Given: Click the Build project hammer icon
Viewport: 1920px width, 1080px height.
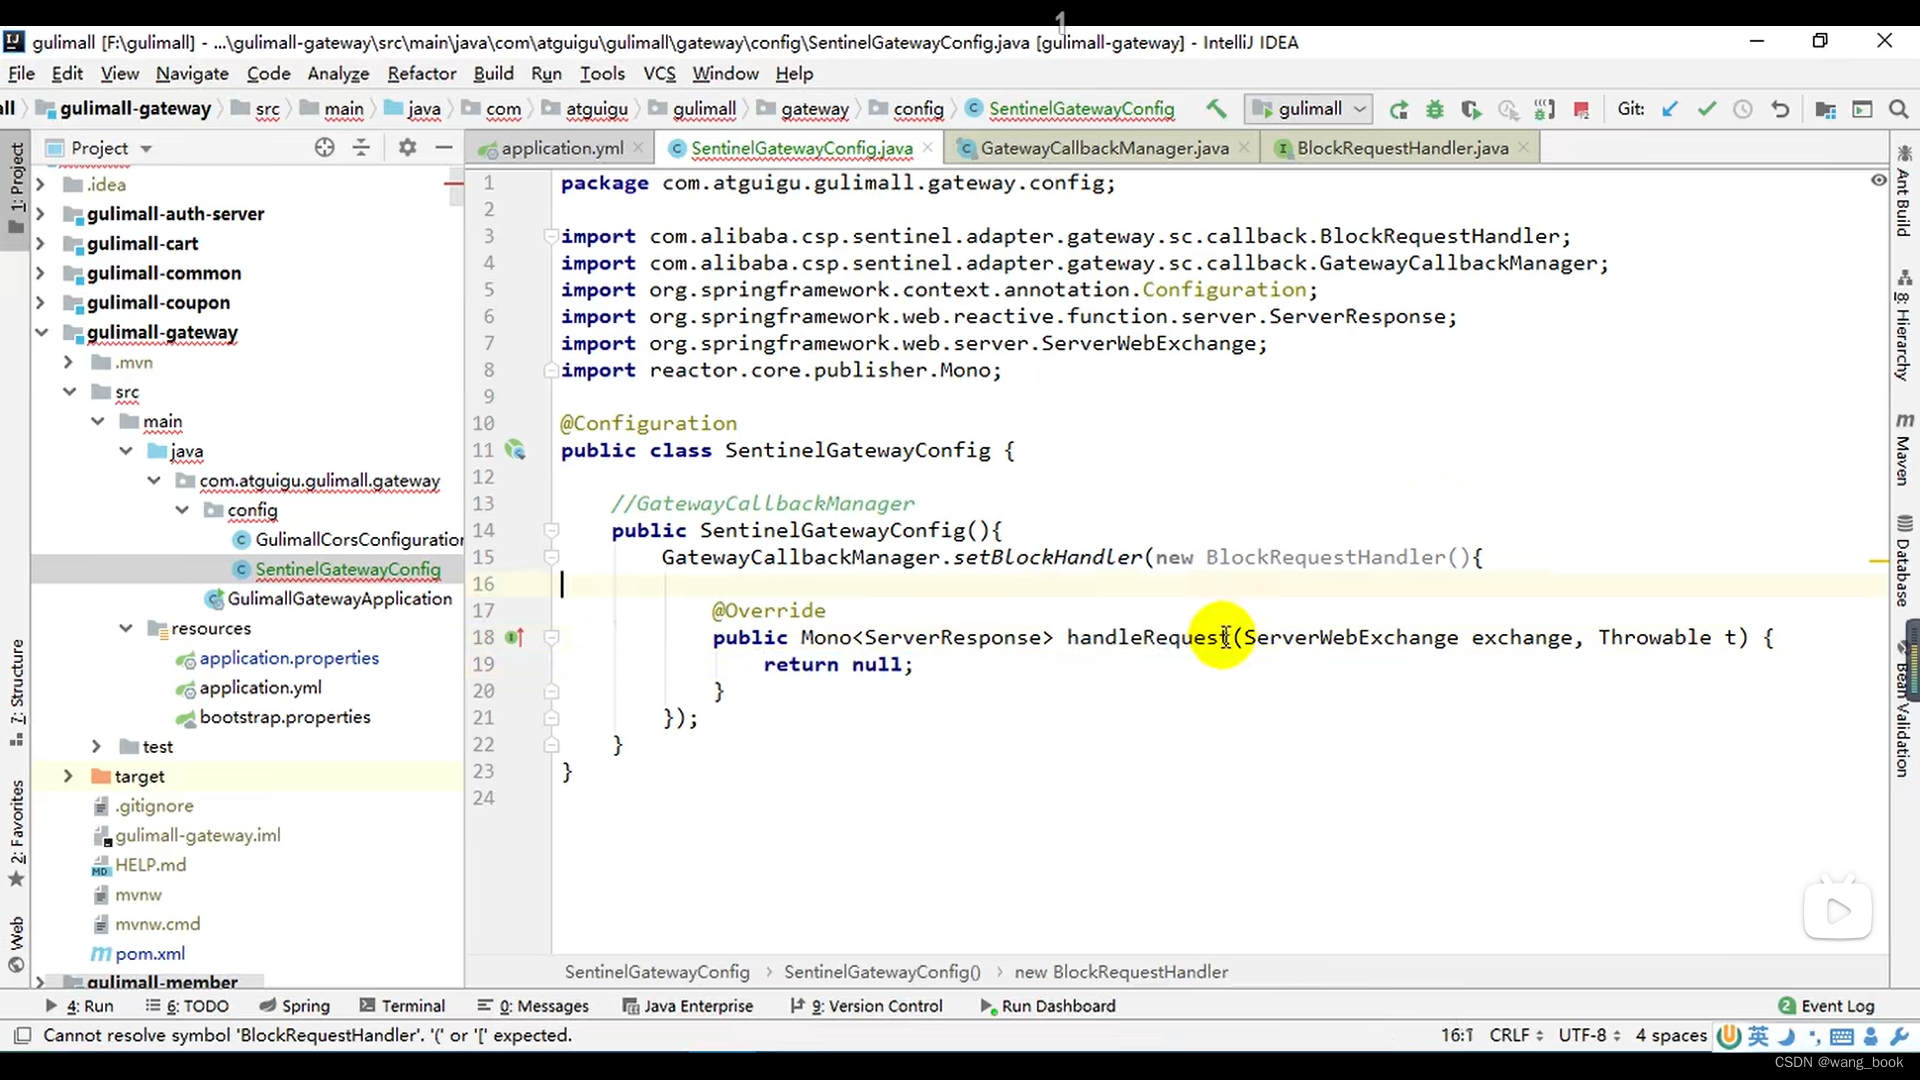Looking at the screenshot, I should click(x=1216, y=108).
